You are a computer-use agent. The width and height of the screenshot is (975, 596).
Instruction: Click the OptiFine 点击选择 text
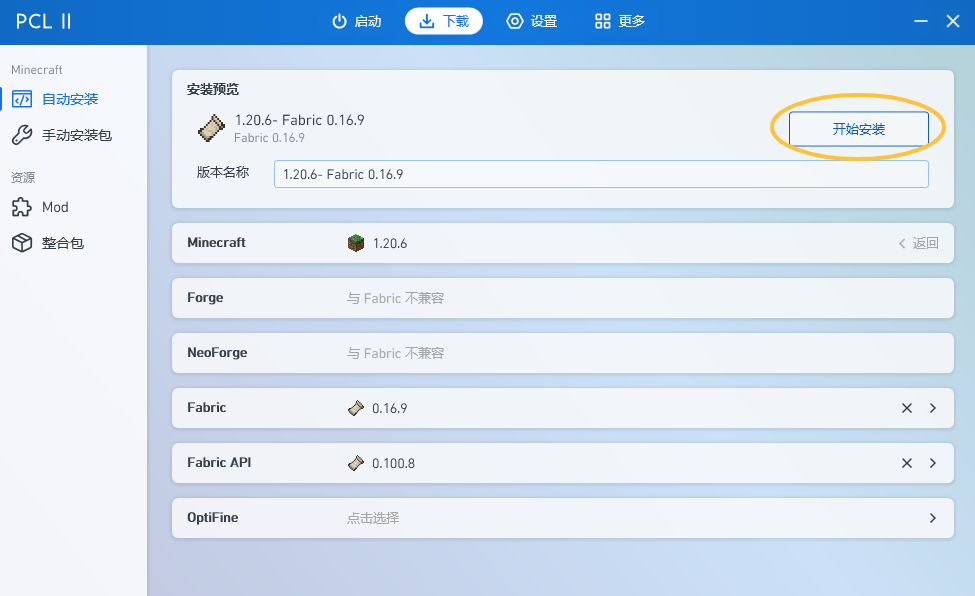pyautogui.click(x=373, y=518)
